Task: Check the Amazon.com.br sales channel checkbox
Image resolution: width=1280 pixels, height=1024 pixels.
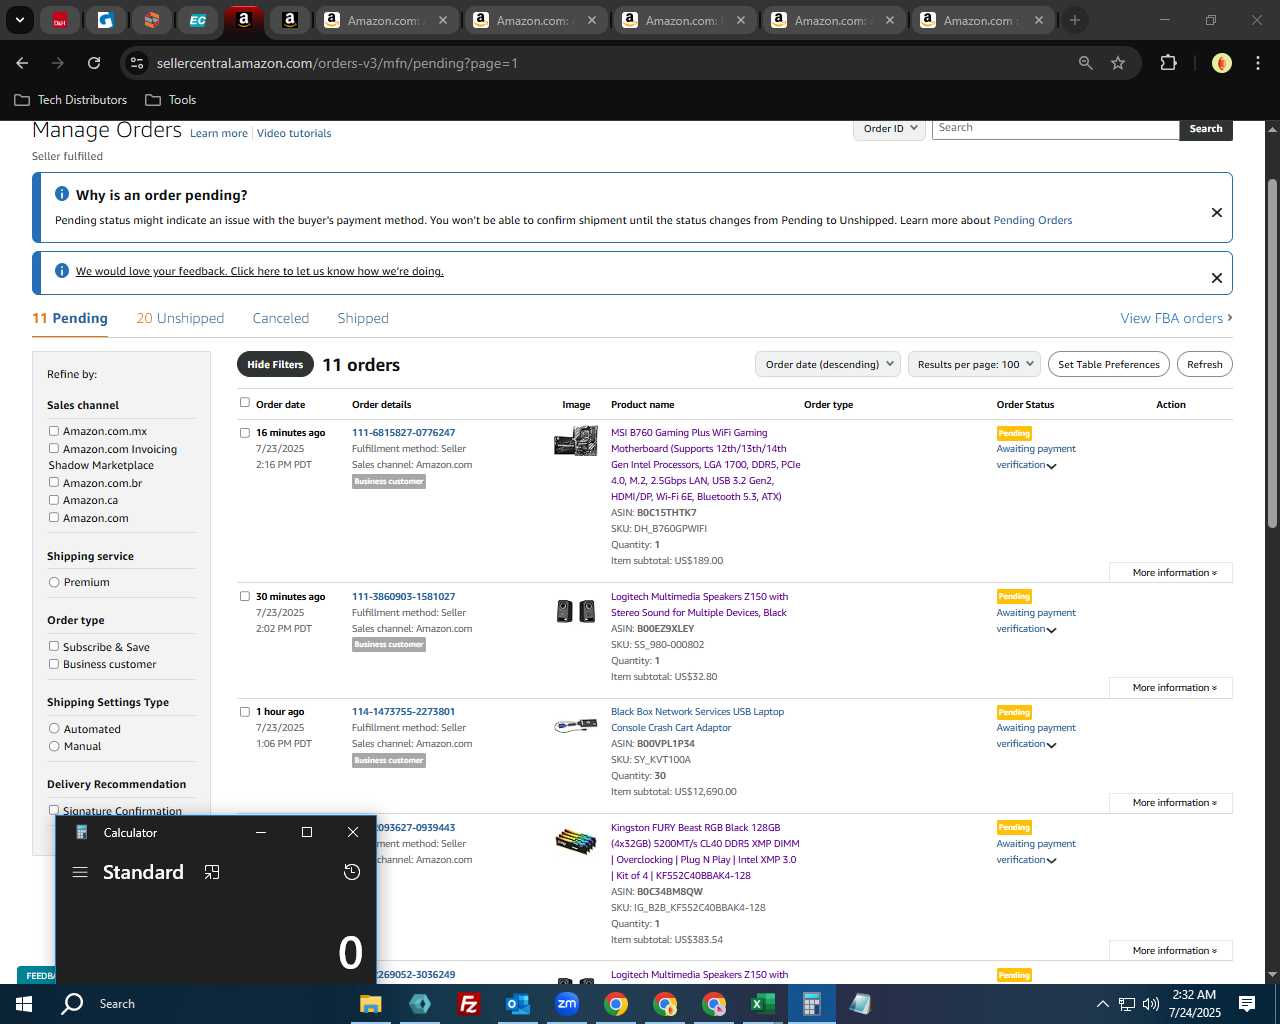Action: (x=54, y=482)
